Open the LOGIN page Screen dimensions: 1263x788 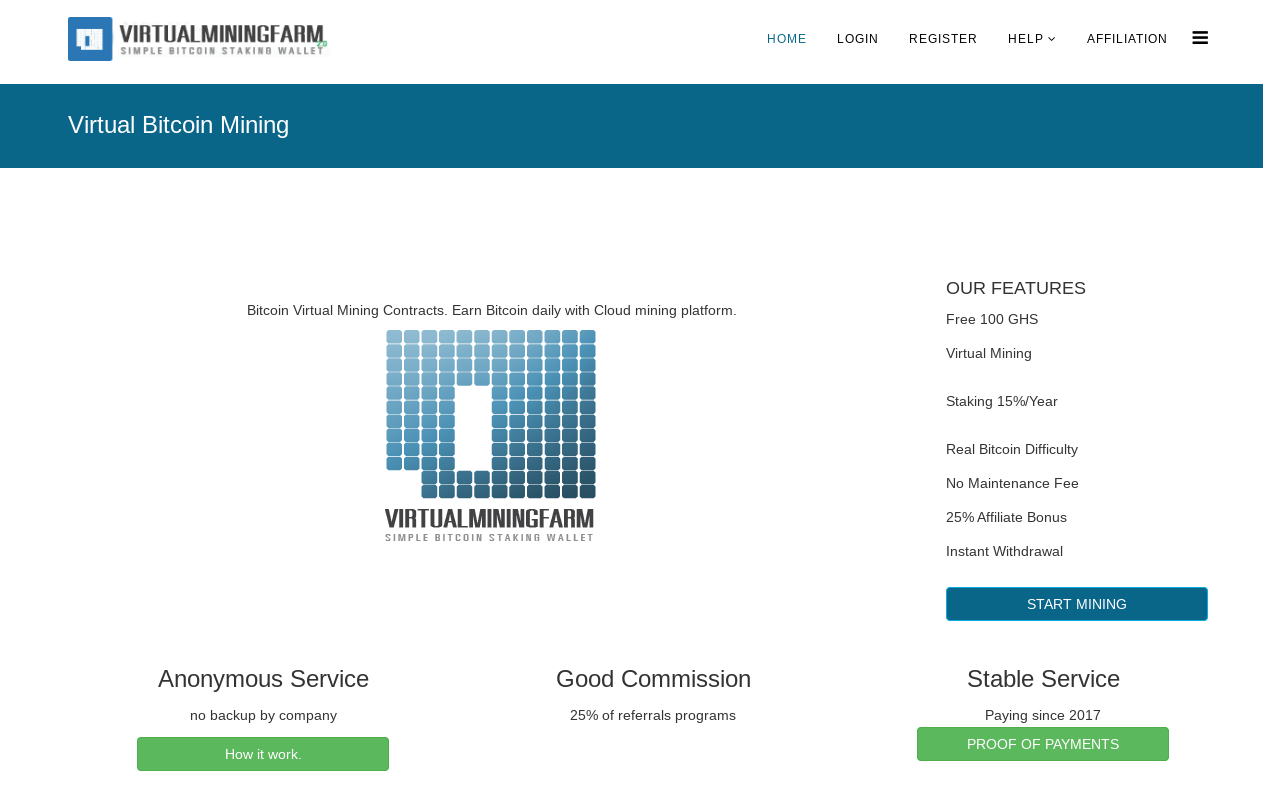pyautogui.click(x=858, y=39)
